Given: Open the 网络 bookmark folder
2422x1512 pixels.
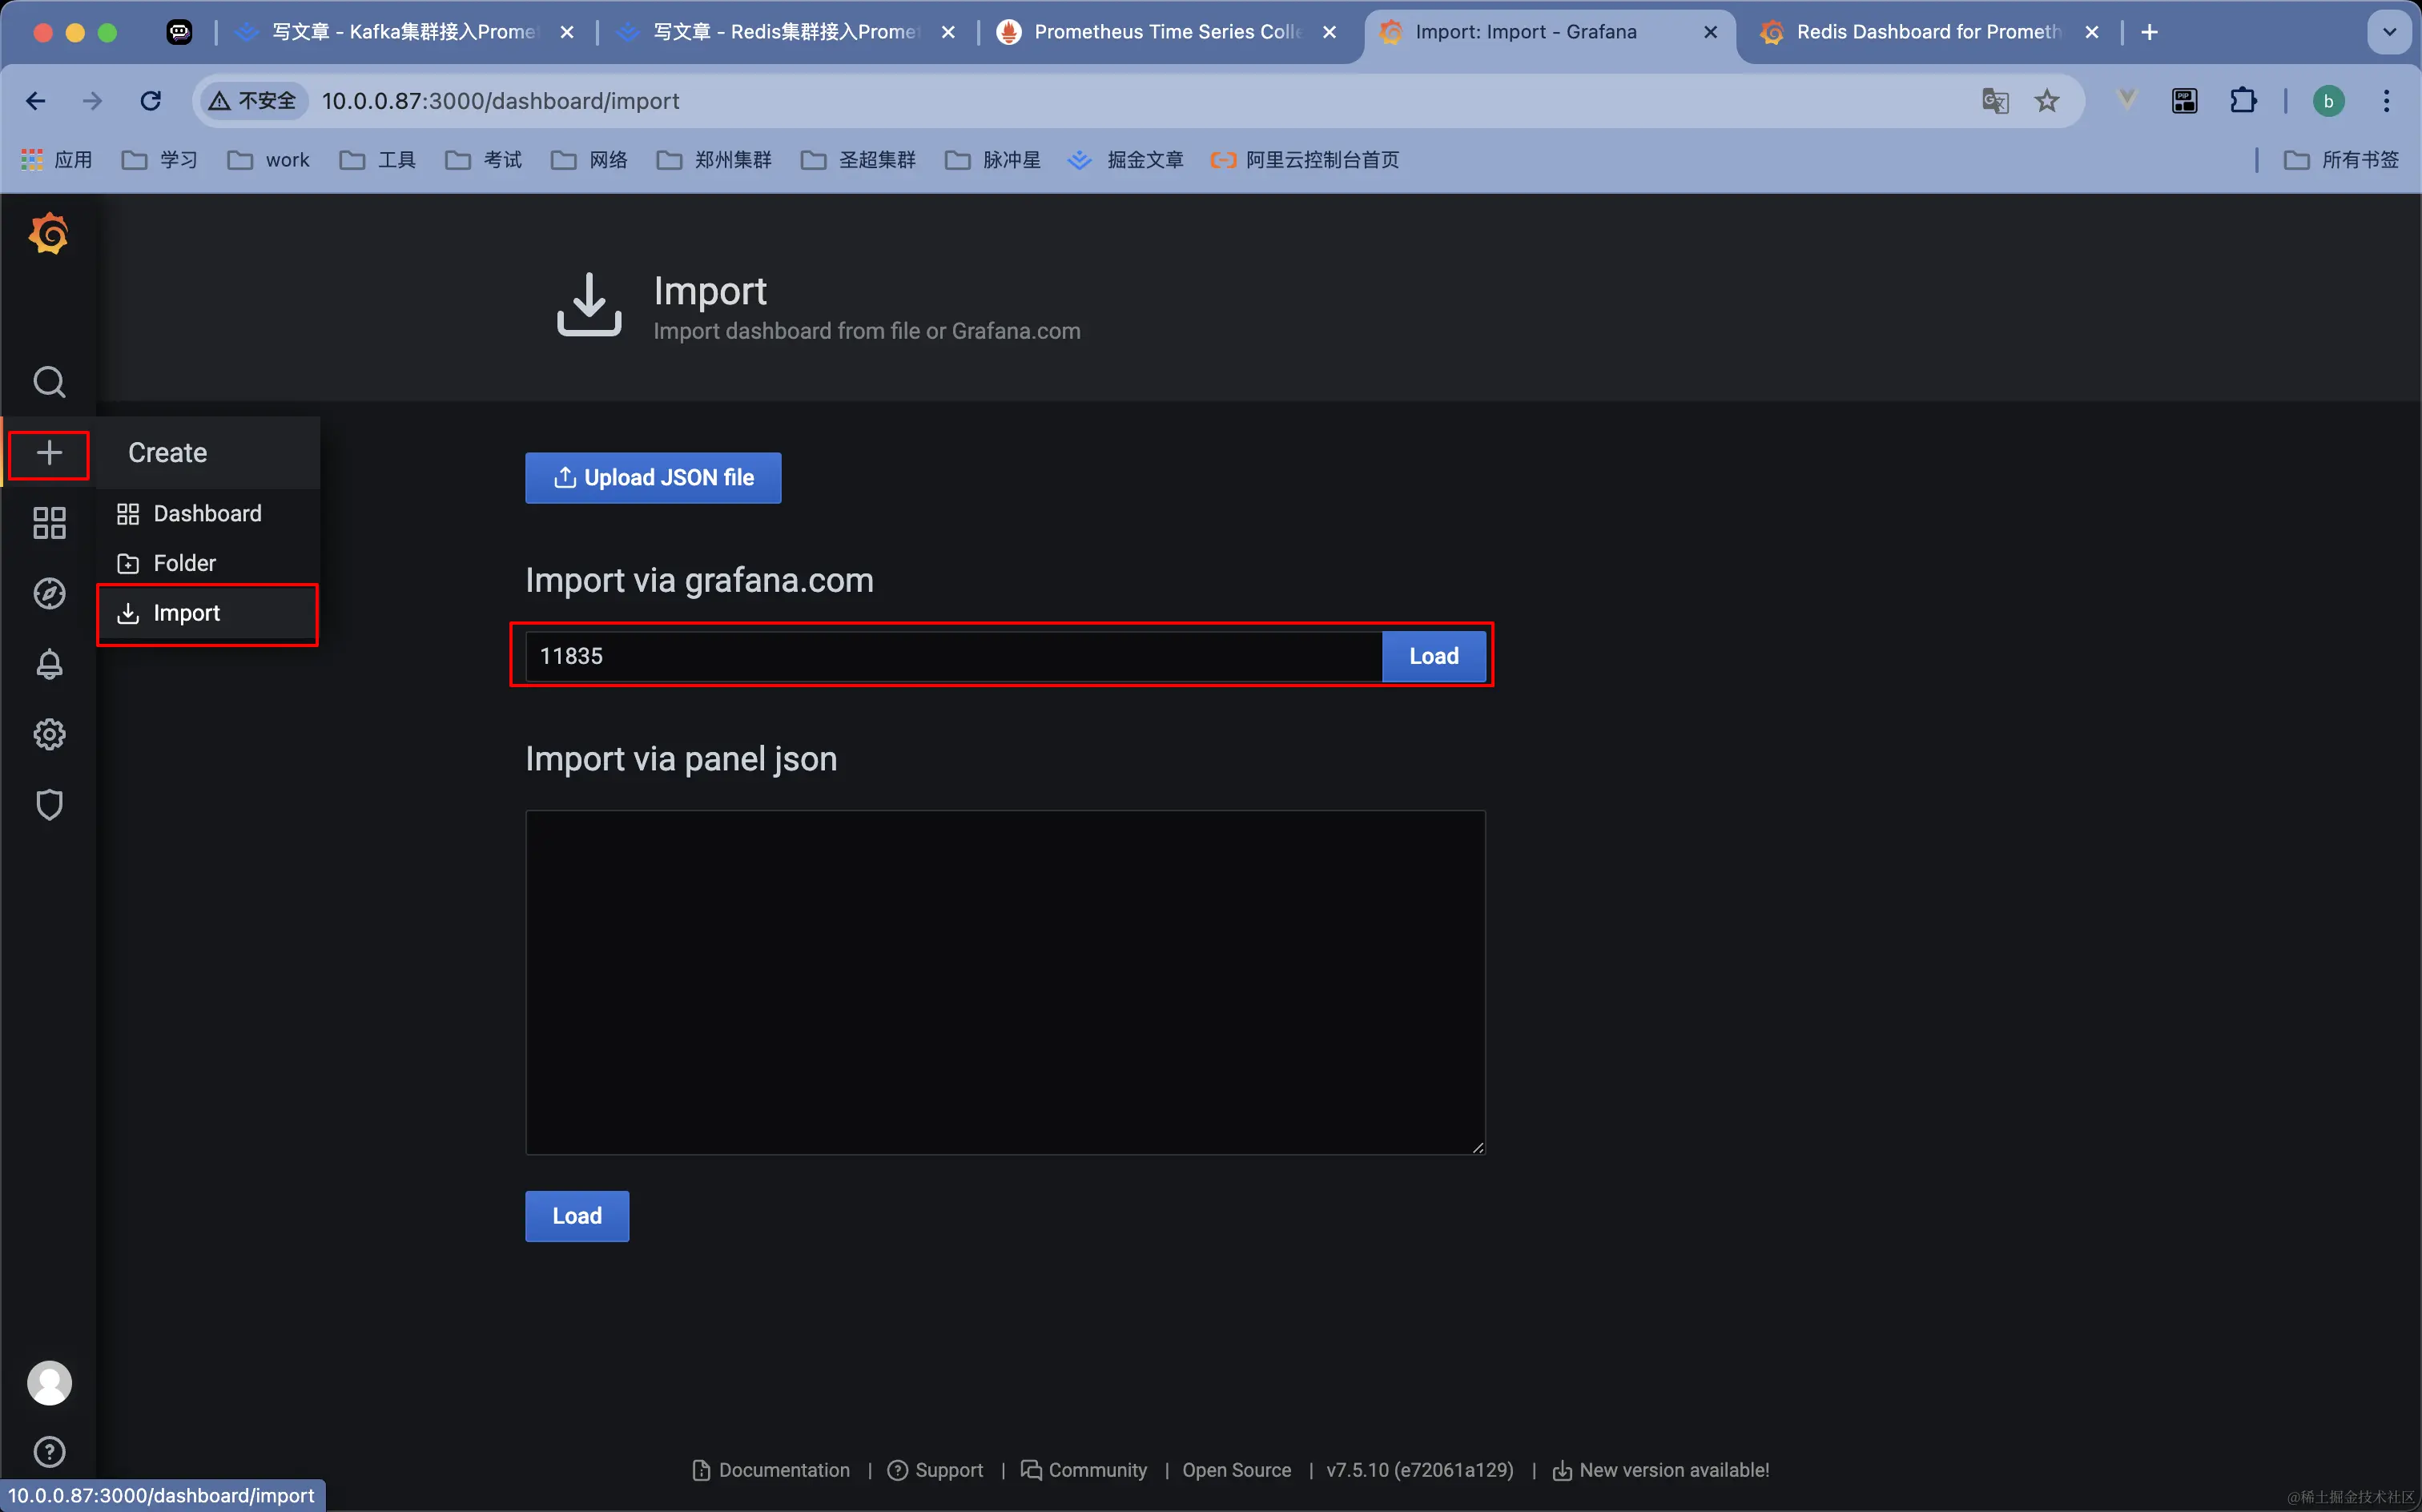Looking at the screenshot, I should point(590,160).
